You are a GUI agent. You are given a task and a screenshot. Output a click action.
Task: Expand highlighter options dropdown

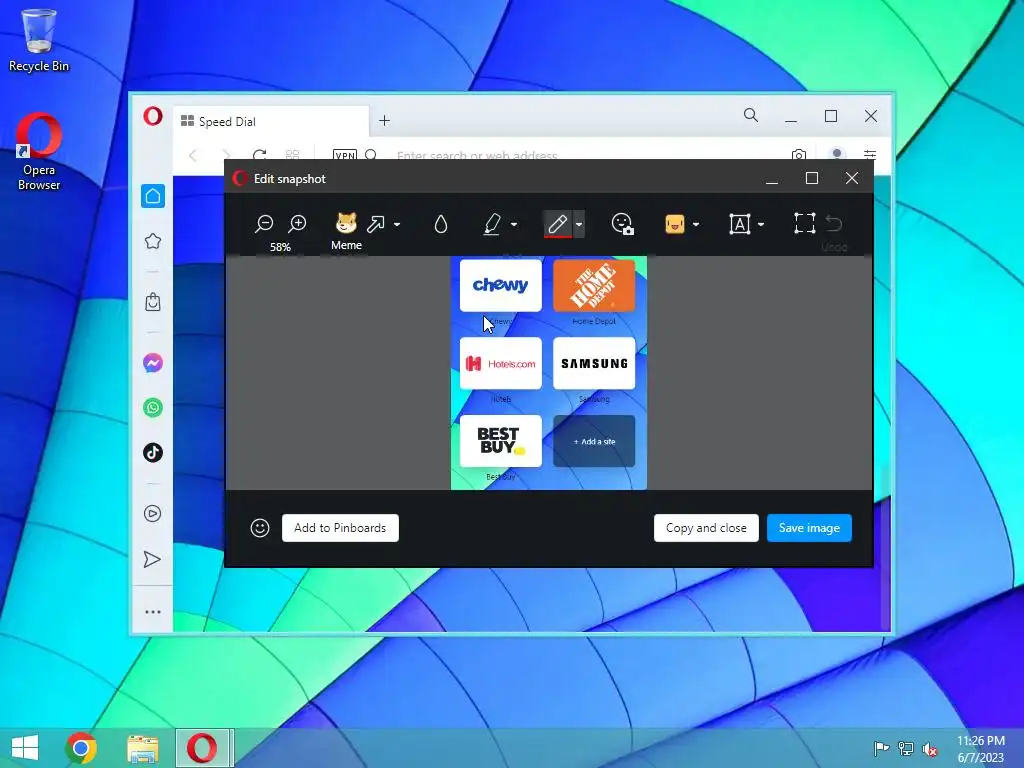point(514,225)
